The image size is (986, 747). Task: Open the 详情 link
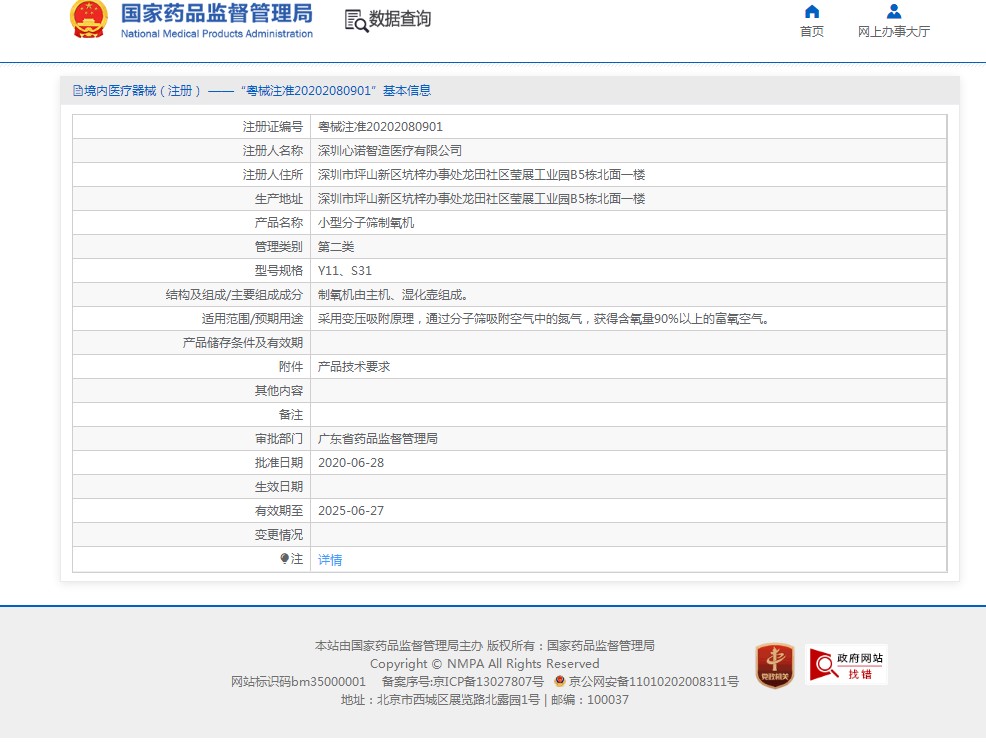[x=330, y=560]
